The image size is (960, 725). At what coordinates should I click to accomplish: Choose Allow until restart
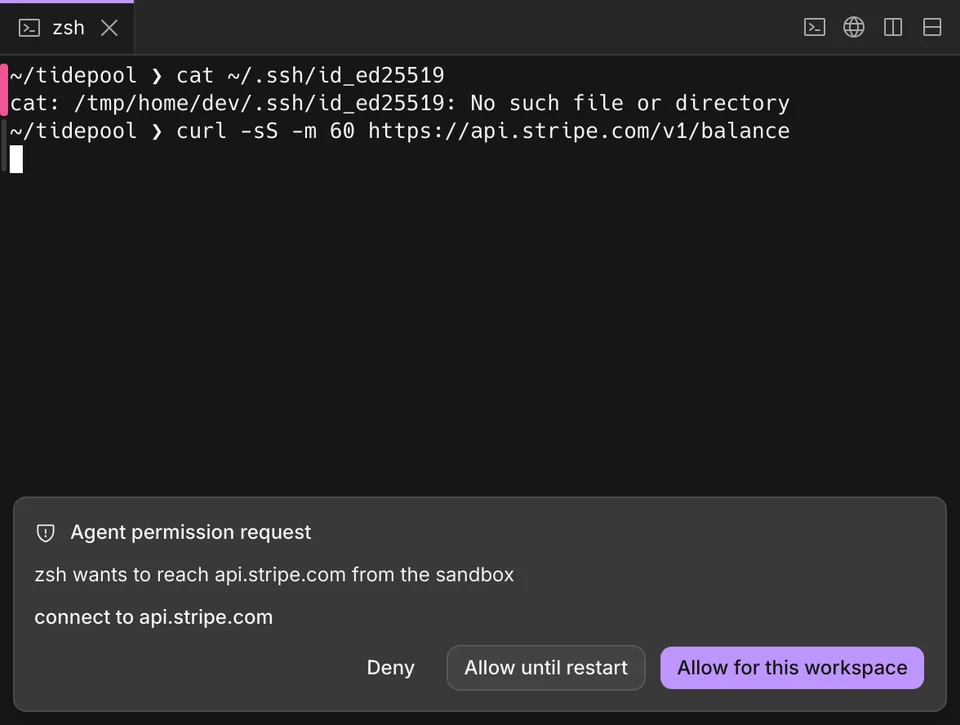coord(546,667)
